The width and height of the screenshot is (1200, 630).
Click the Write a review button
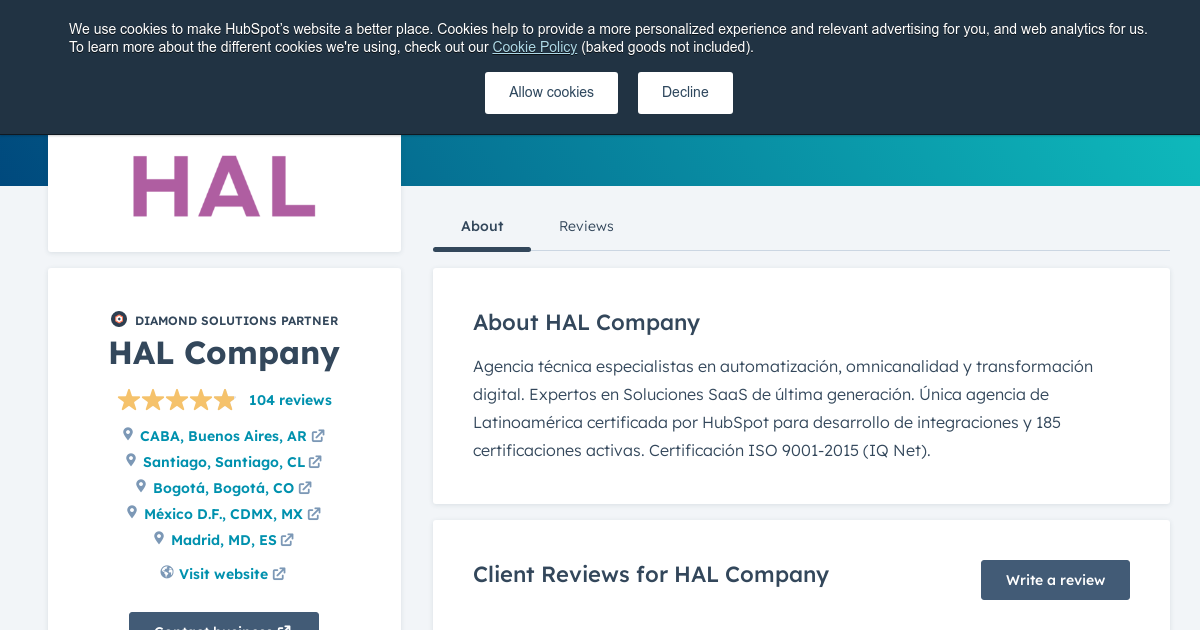1055,579
